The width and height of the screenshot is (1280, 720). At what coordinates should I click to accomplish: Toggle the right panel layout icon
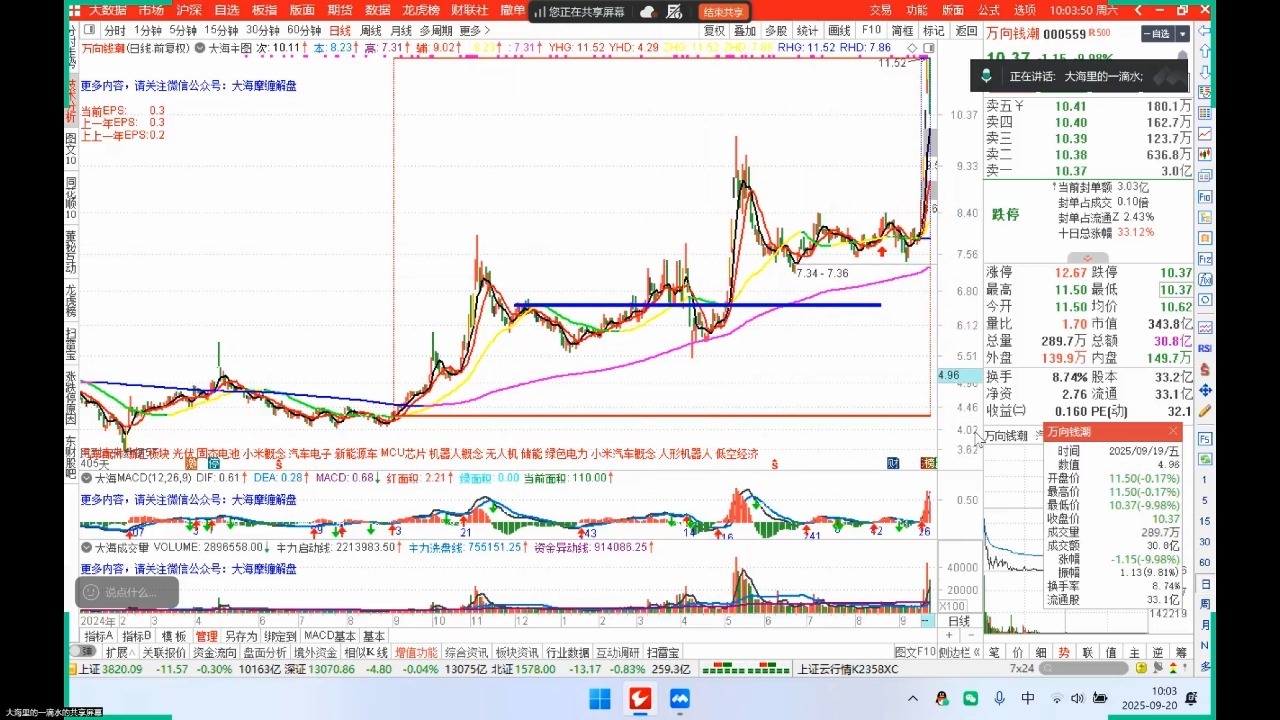929,48
